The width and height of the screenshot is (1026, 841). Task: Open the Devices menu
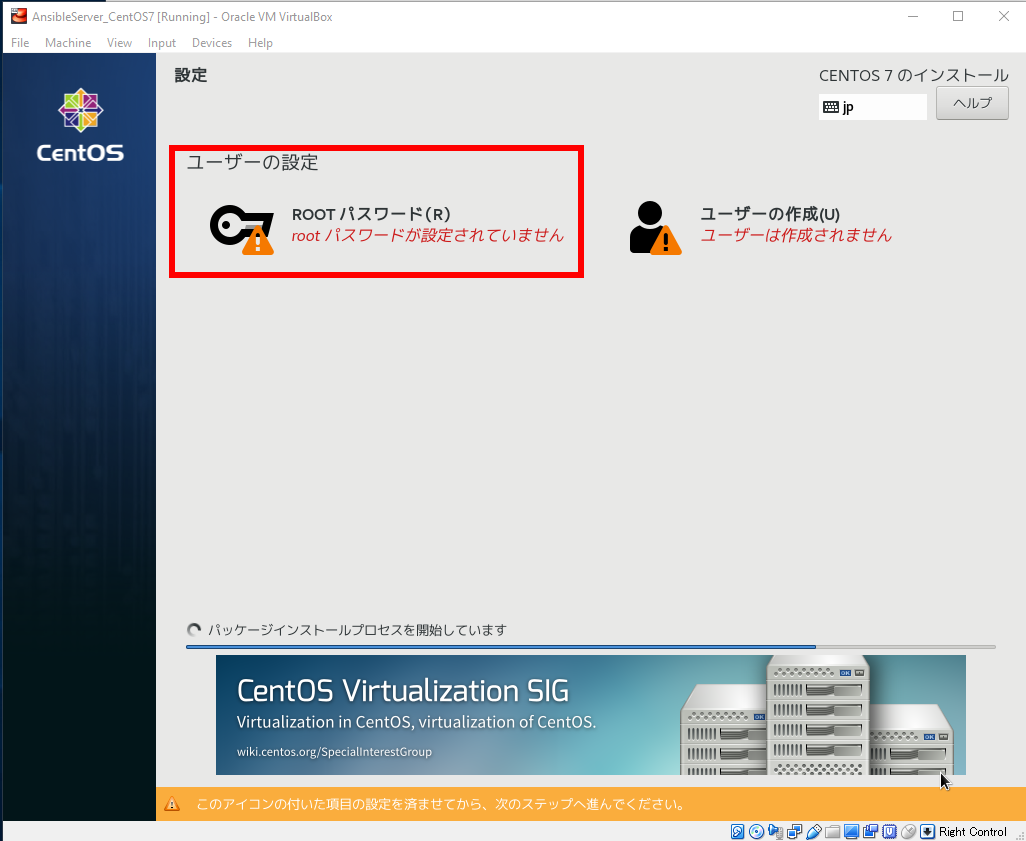pos(212,43)
